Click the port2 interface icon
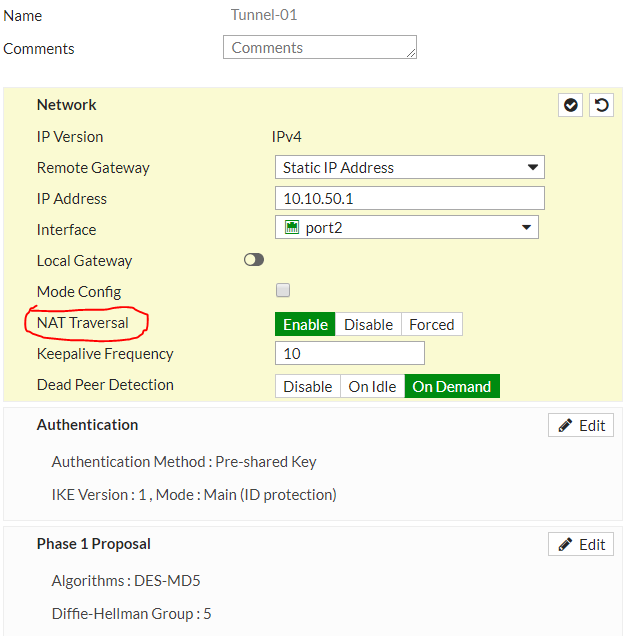The image size is (628, 636). (292, 227)
